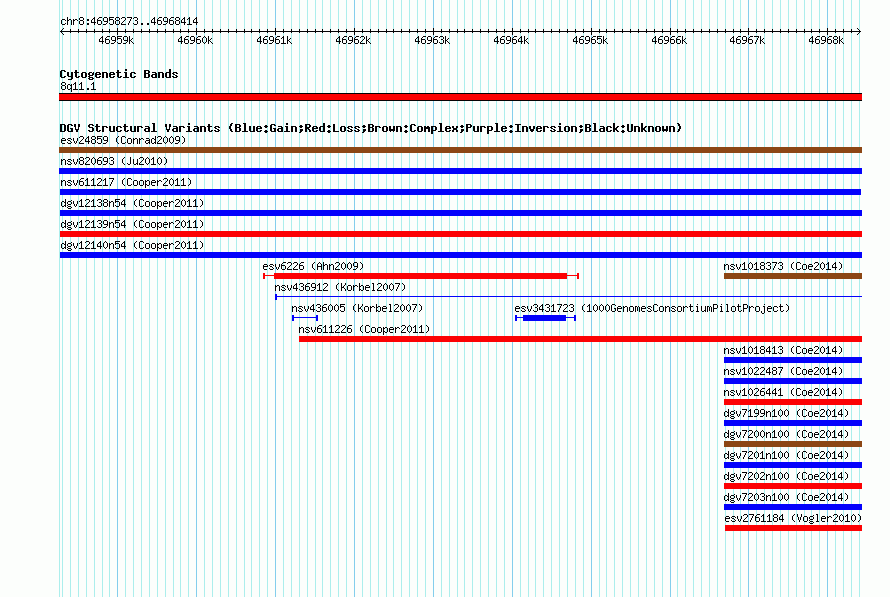
Task: Click the small blue nsv436005 variant glyph
Action: (x=305, y=318)
